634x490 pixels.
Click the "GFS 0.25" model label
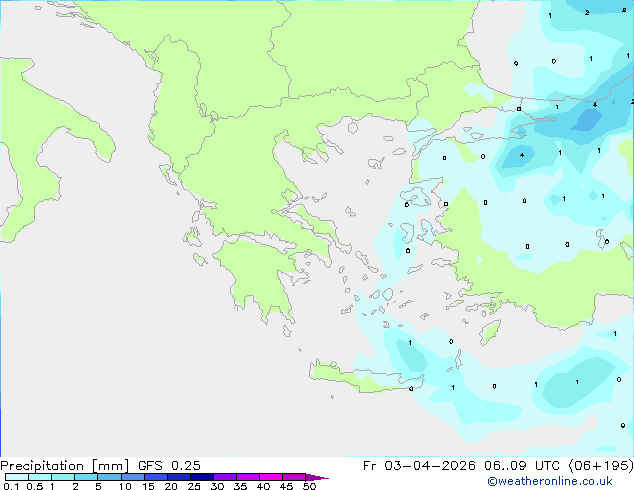click(x=169, y=466)
